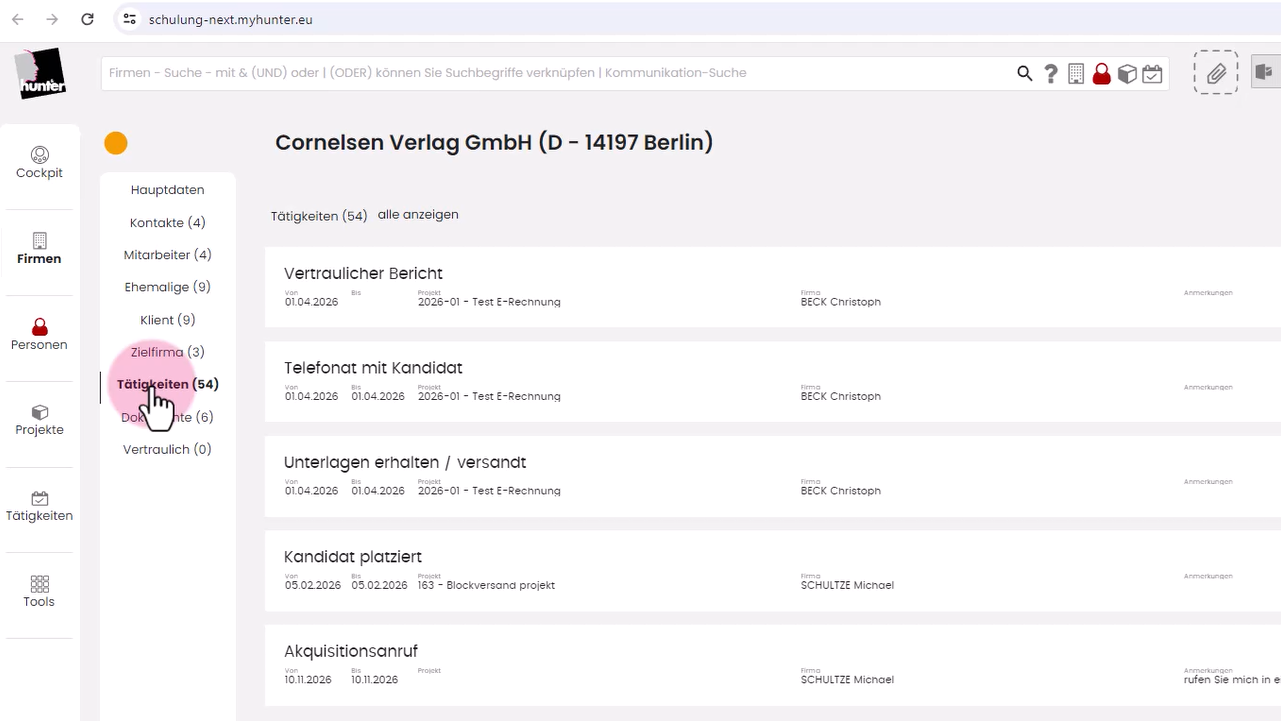The height and width of the screenshot is (721, 1281).
Task: Click the project cube icon in search bar
Action: tap(1127, 74)
